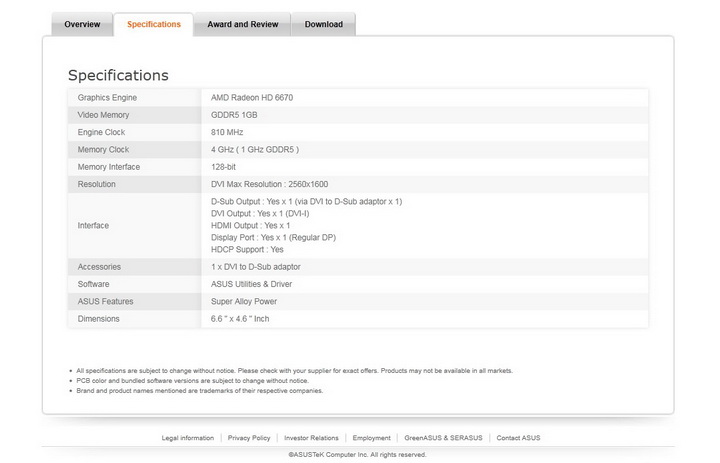Click the HDMI Output : Yes x 1 line
The width and height of the screenshot is (720, 463).
[x=250, y=226]
